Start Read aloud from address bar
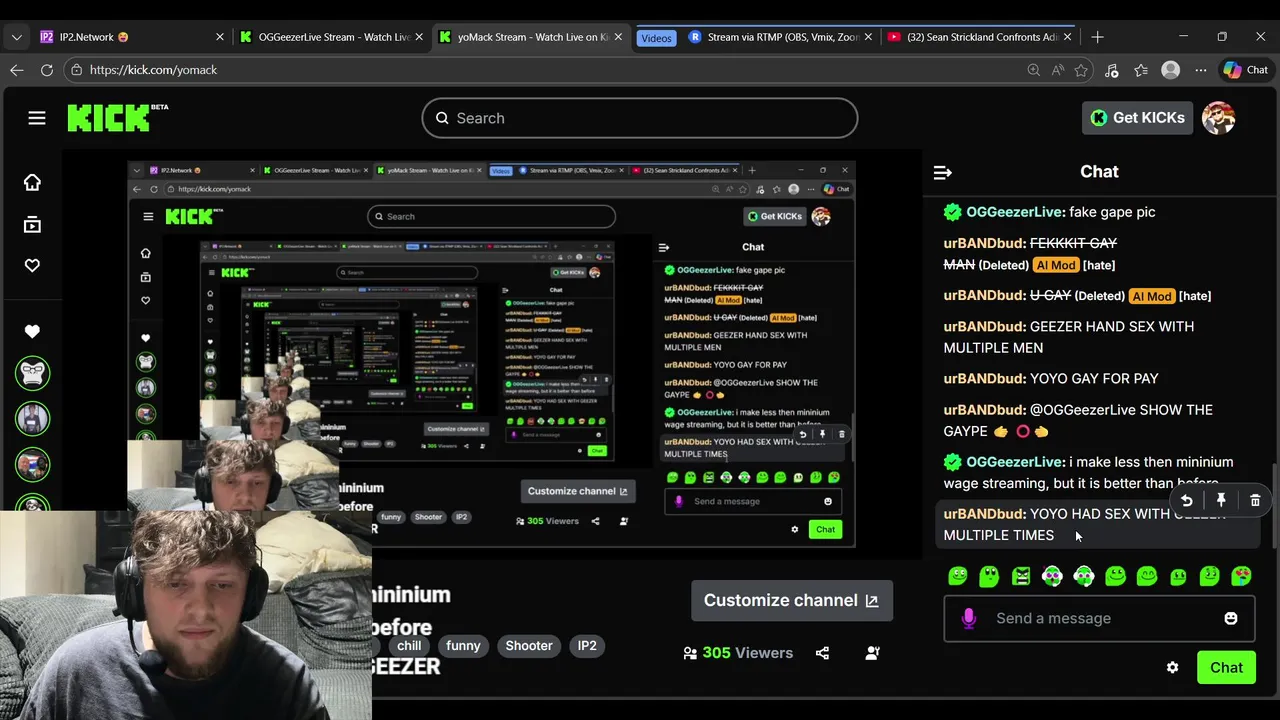The width and height of the screenshot is (1280, 720). (x=1057, y=70)
